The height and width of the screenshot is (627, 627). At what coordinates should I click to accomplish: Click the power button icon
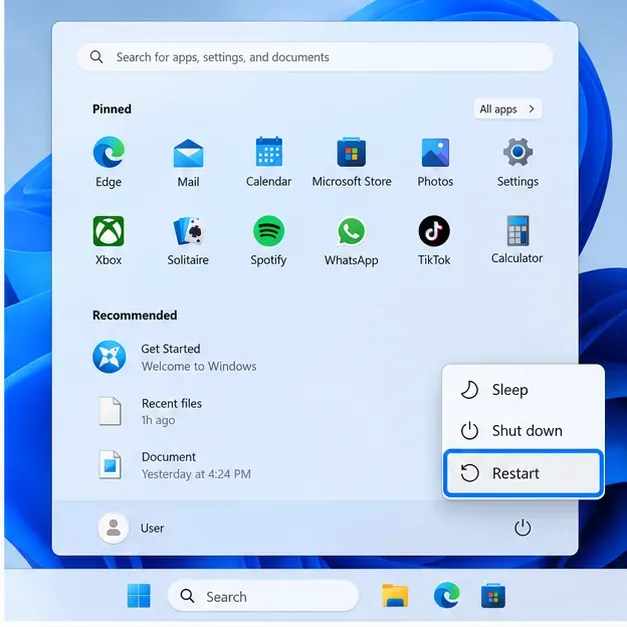[522, 528]
